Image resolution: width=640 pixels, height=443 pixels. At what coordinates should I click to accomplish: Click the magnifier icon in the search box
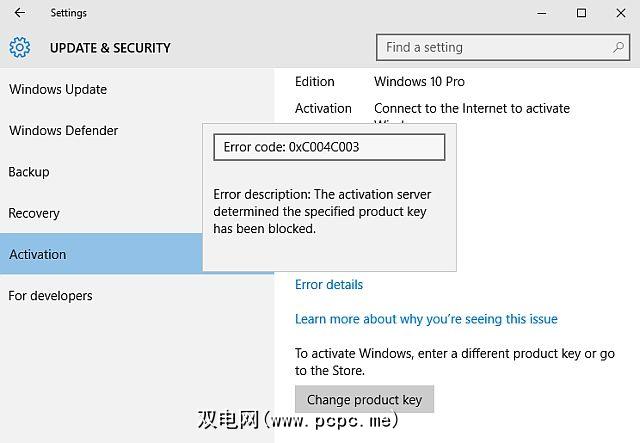point(620,47)
